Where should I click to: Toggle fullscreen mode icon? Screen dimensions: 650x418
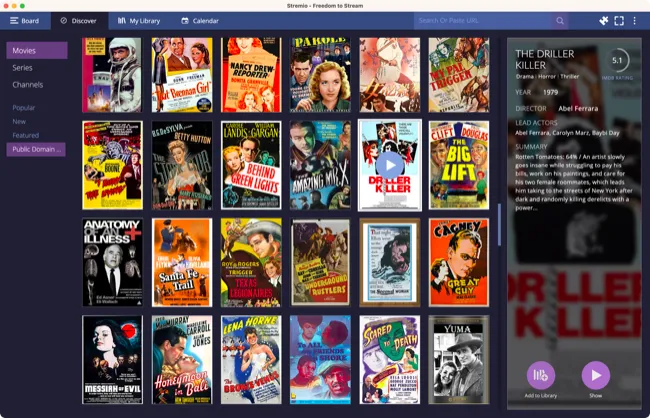619,21
